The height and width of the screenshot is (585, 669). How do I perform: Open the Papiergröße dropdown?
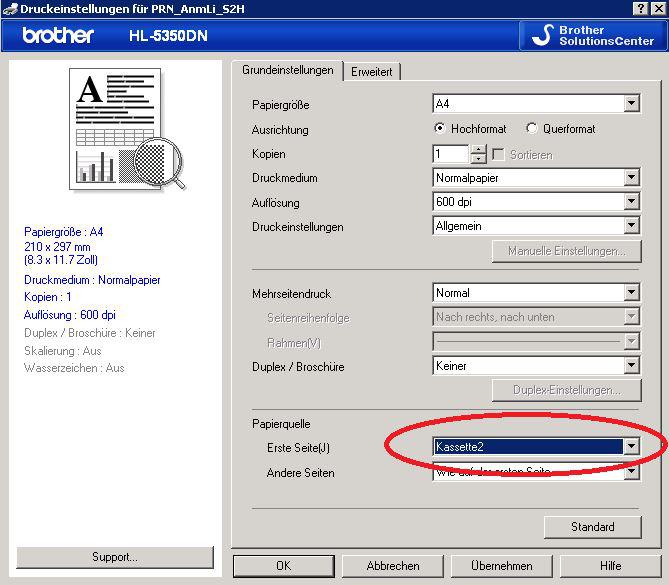click(536, 104)
